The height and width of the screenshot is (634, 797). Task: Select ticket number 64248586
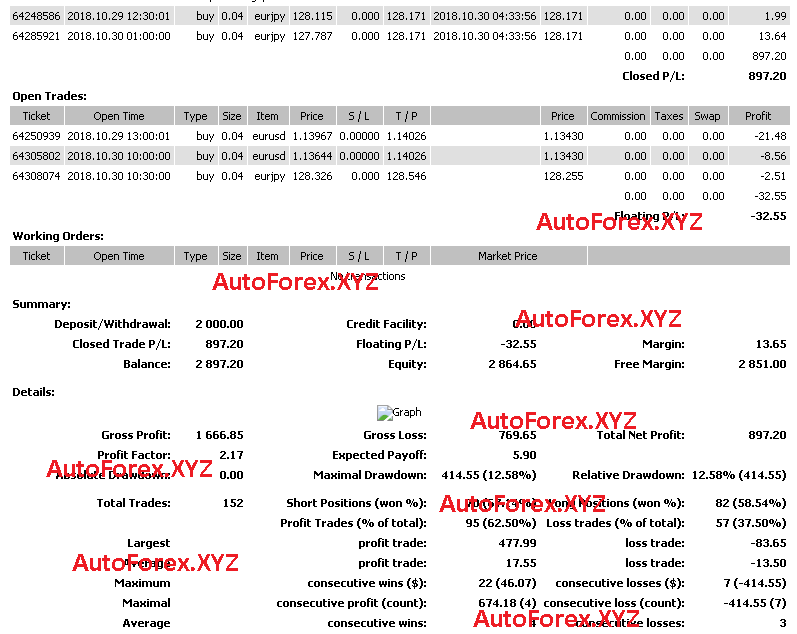[x=36, y=16]
